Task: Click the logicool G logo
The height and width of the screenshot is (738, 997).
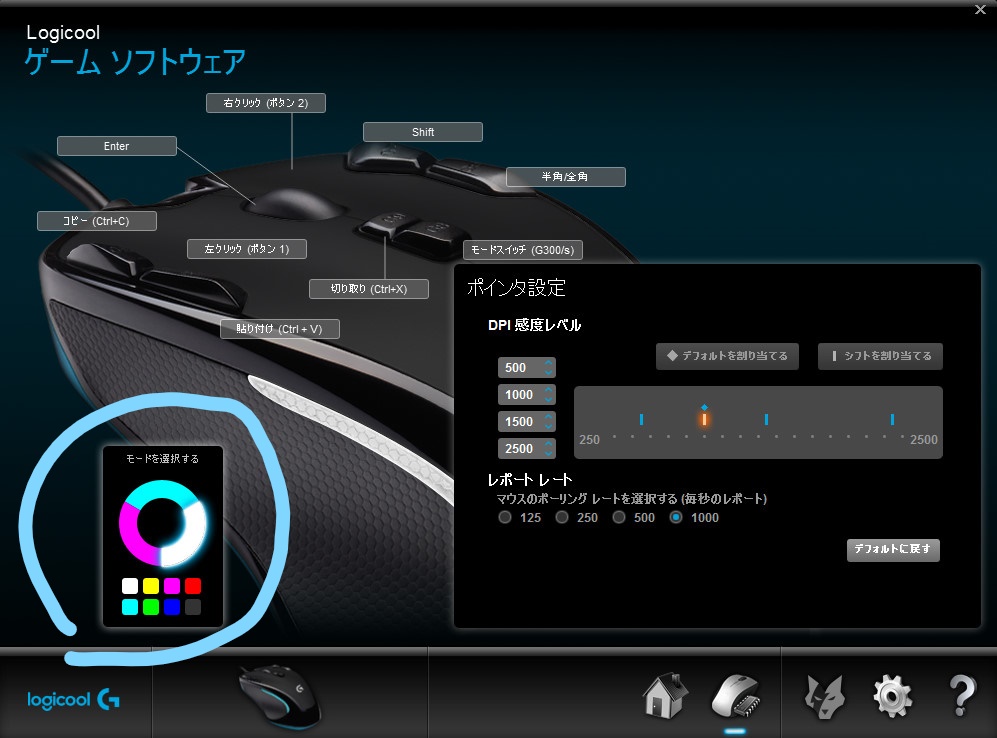Action: coord(73,700)
